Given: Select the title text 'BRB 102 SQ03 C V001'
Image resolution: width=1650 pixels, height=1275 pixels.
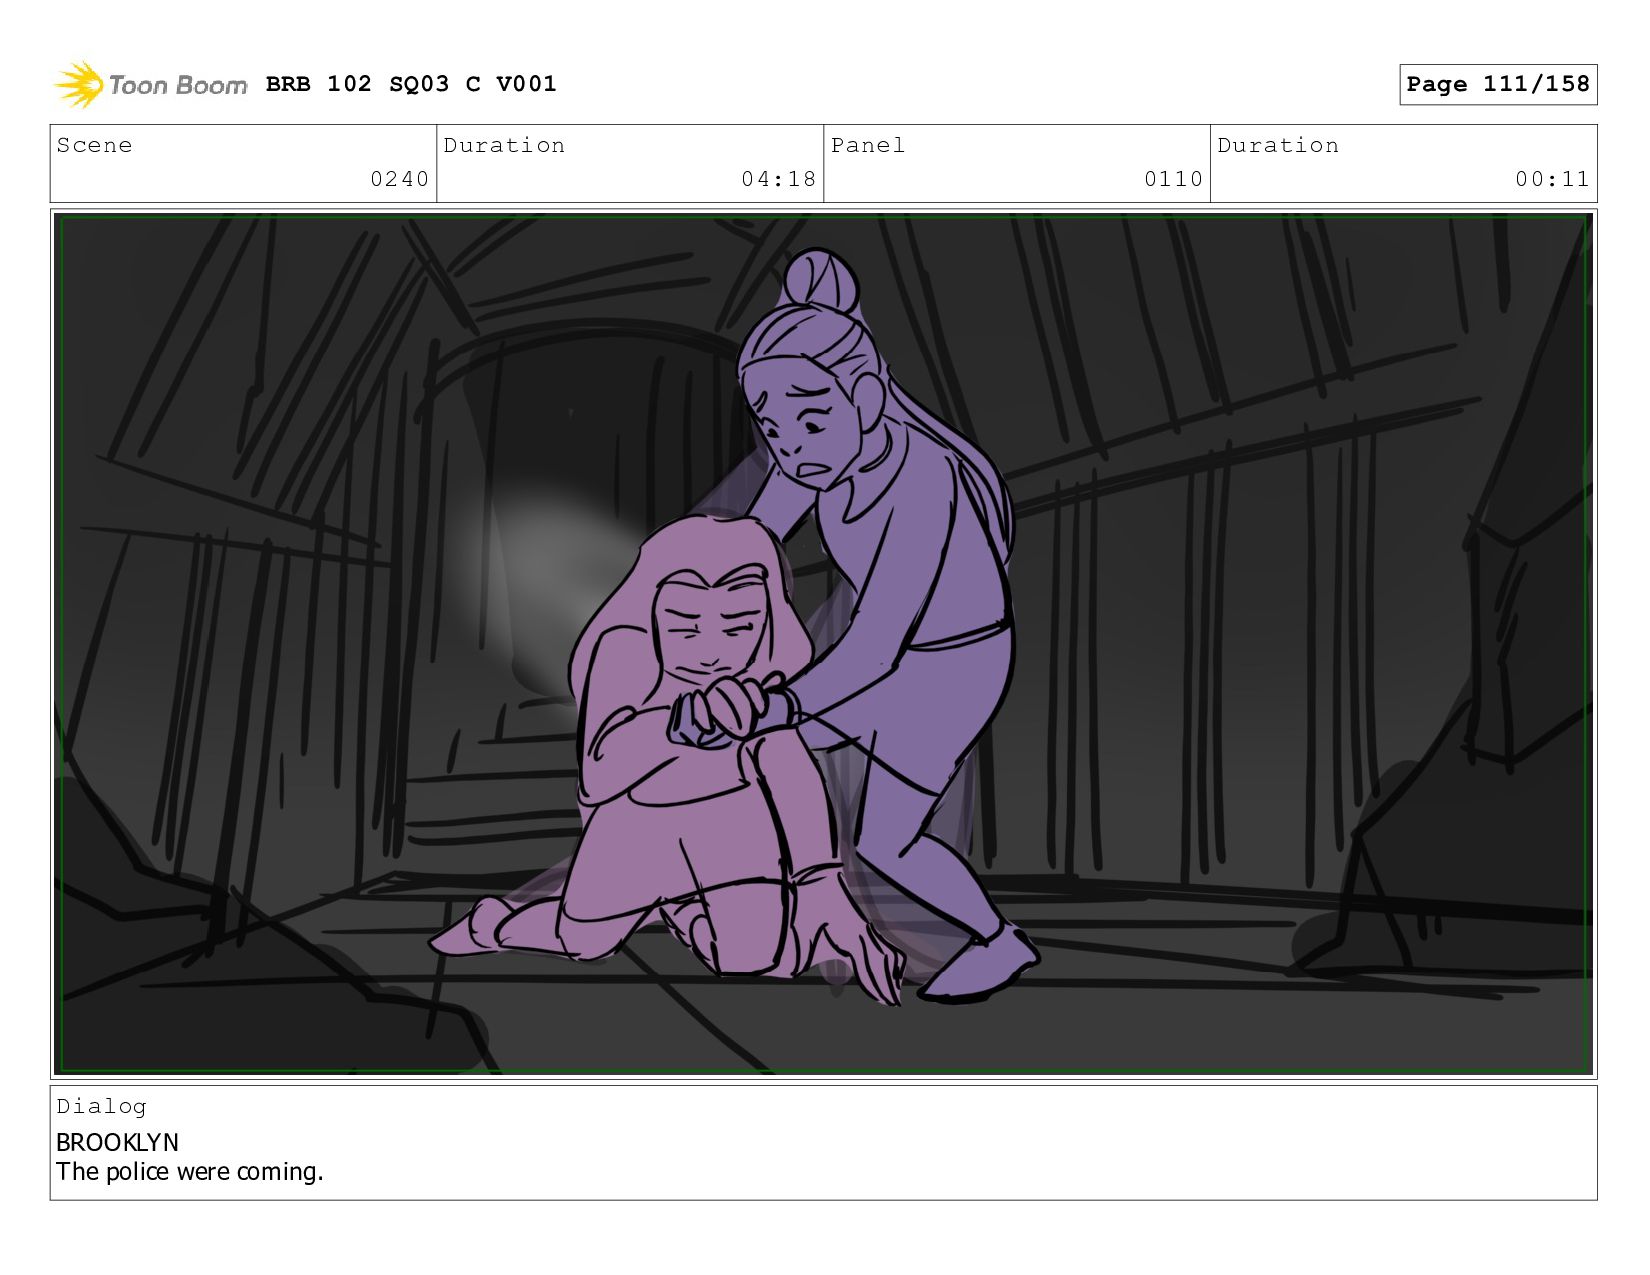Looking at the screenshot, I should coord(411,84).
